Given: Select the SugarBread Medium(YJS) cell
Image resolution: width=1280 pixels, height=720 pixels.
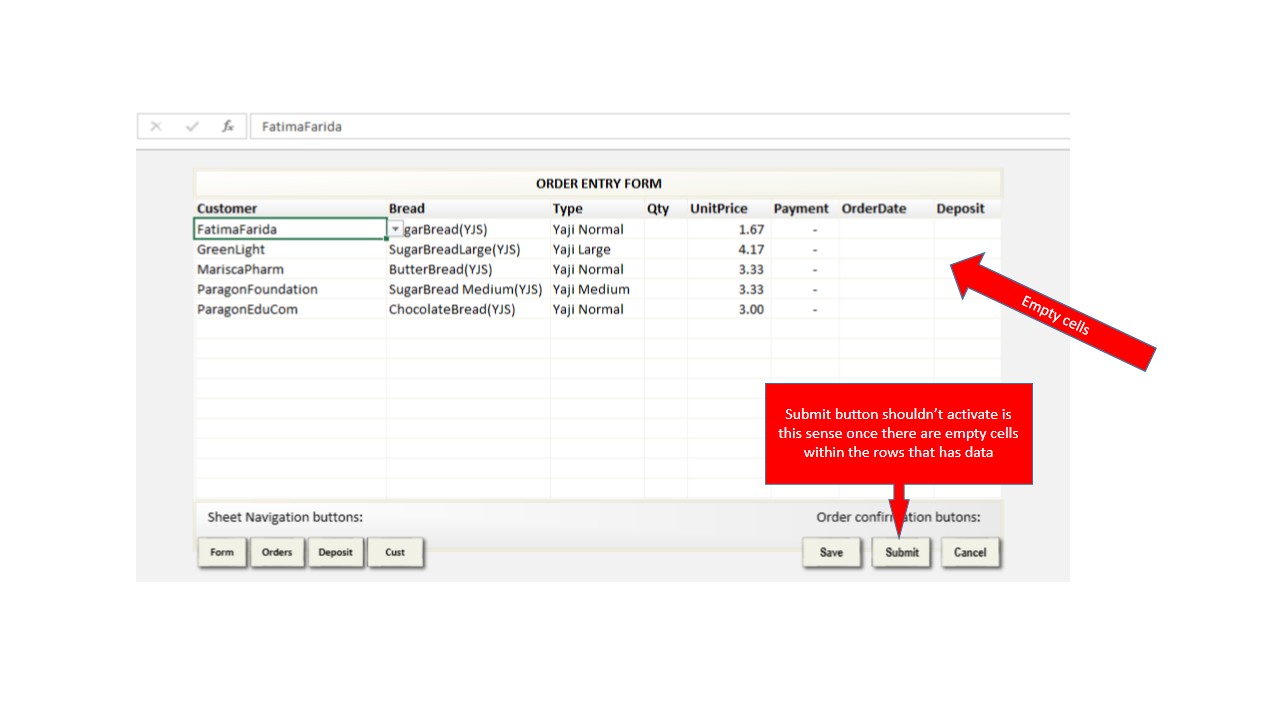Looking at the screenshot, I should [x=468, y=289].
